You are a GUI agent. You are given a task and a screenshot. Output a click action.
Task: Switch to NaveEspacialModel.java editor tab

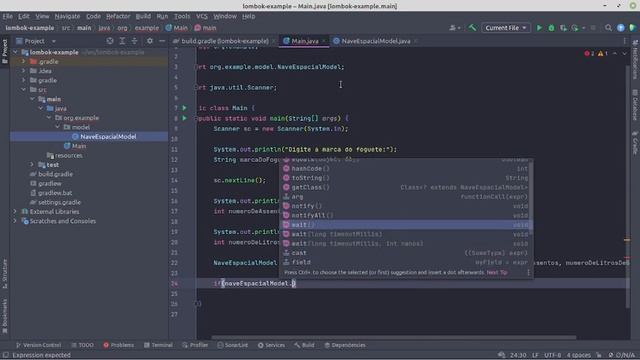point(375,41)
